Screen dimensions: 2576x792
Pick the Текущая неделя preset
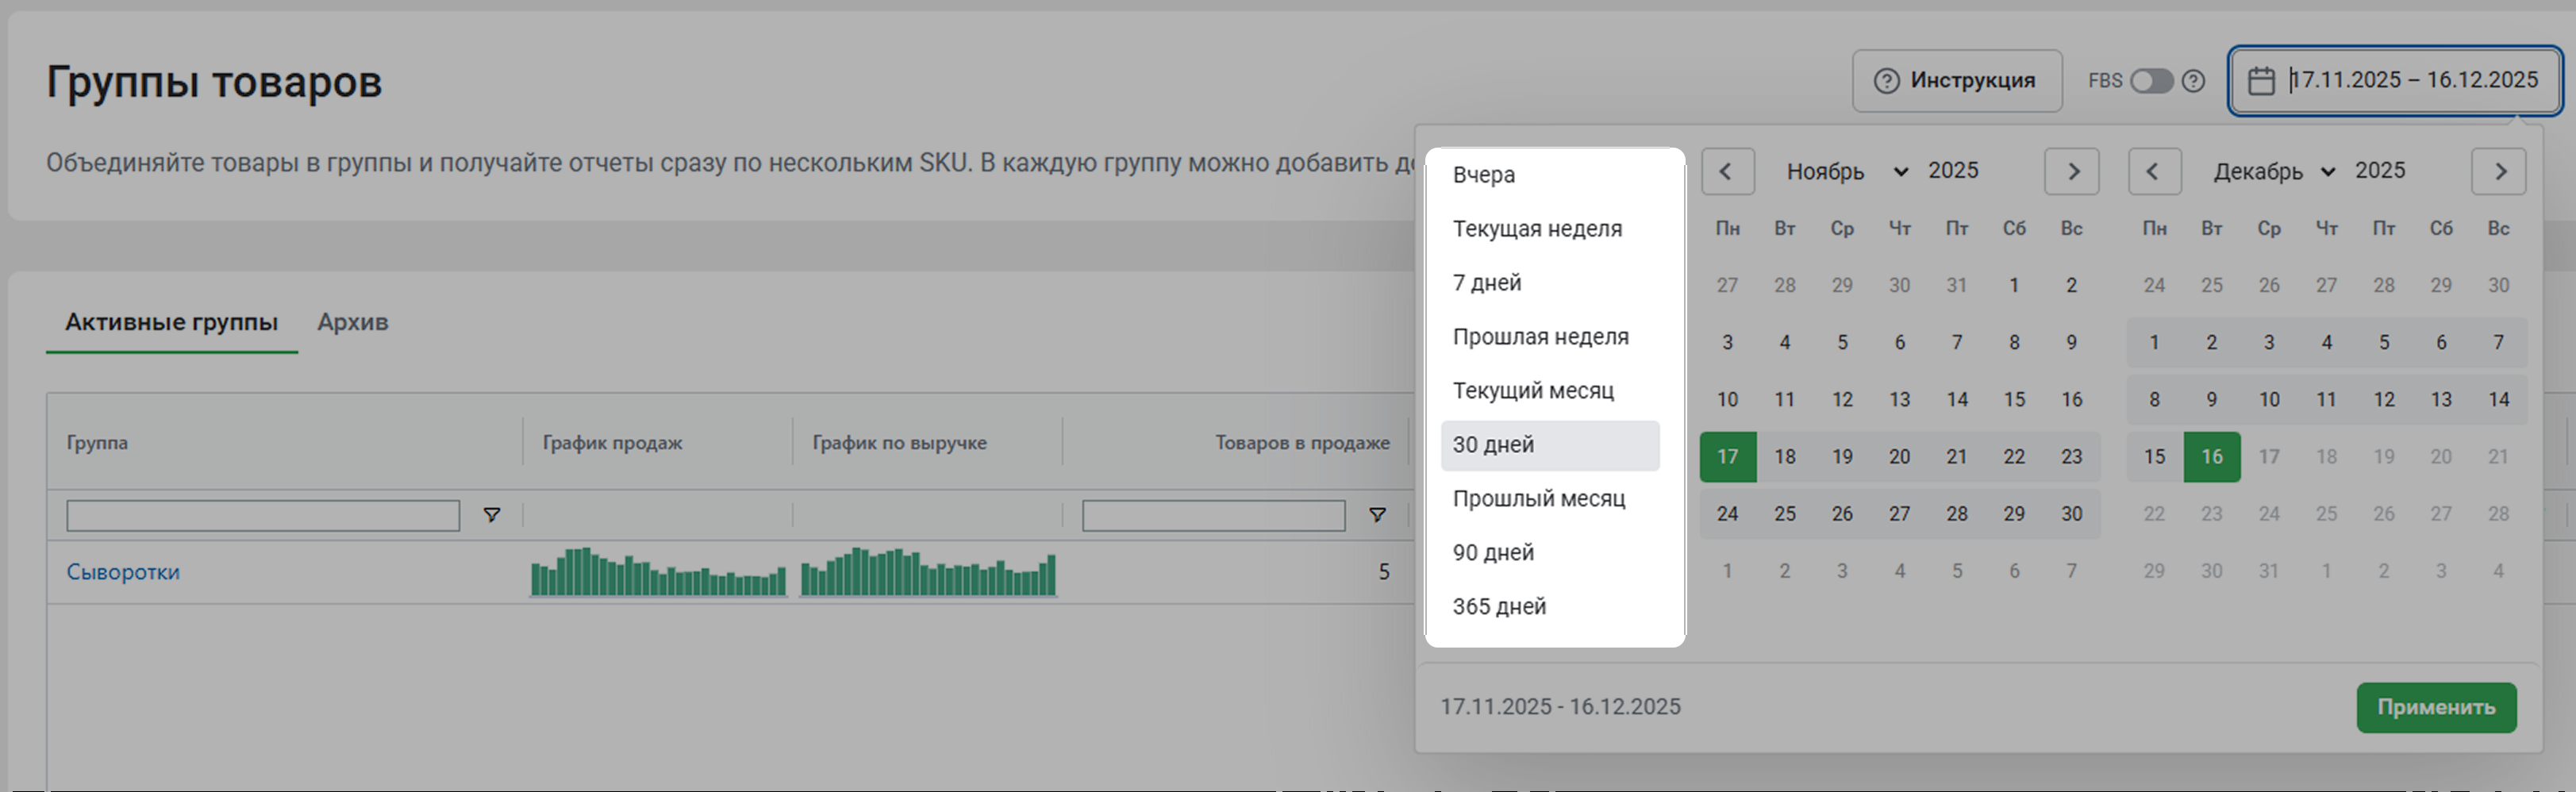point(1537,228)
